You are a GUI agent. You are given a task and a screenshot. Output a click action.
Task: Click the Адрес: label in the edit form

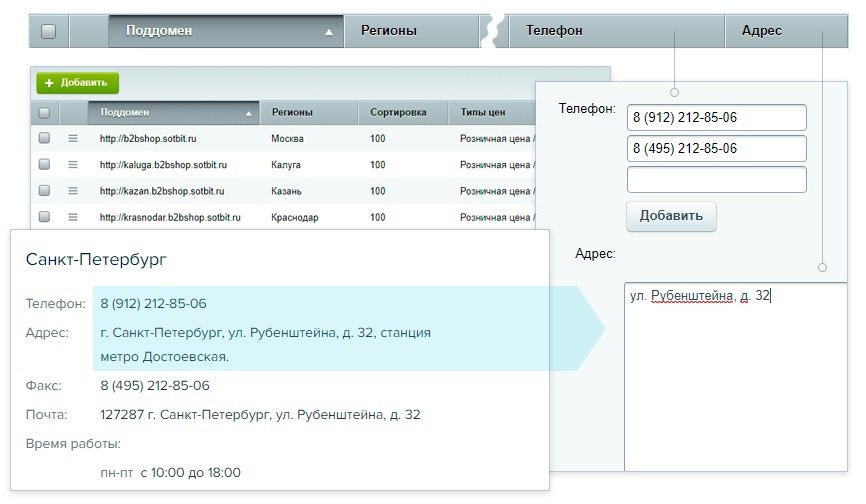coord(595,254)
